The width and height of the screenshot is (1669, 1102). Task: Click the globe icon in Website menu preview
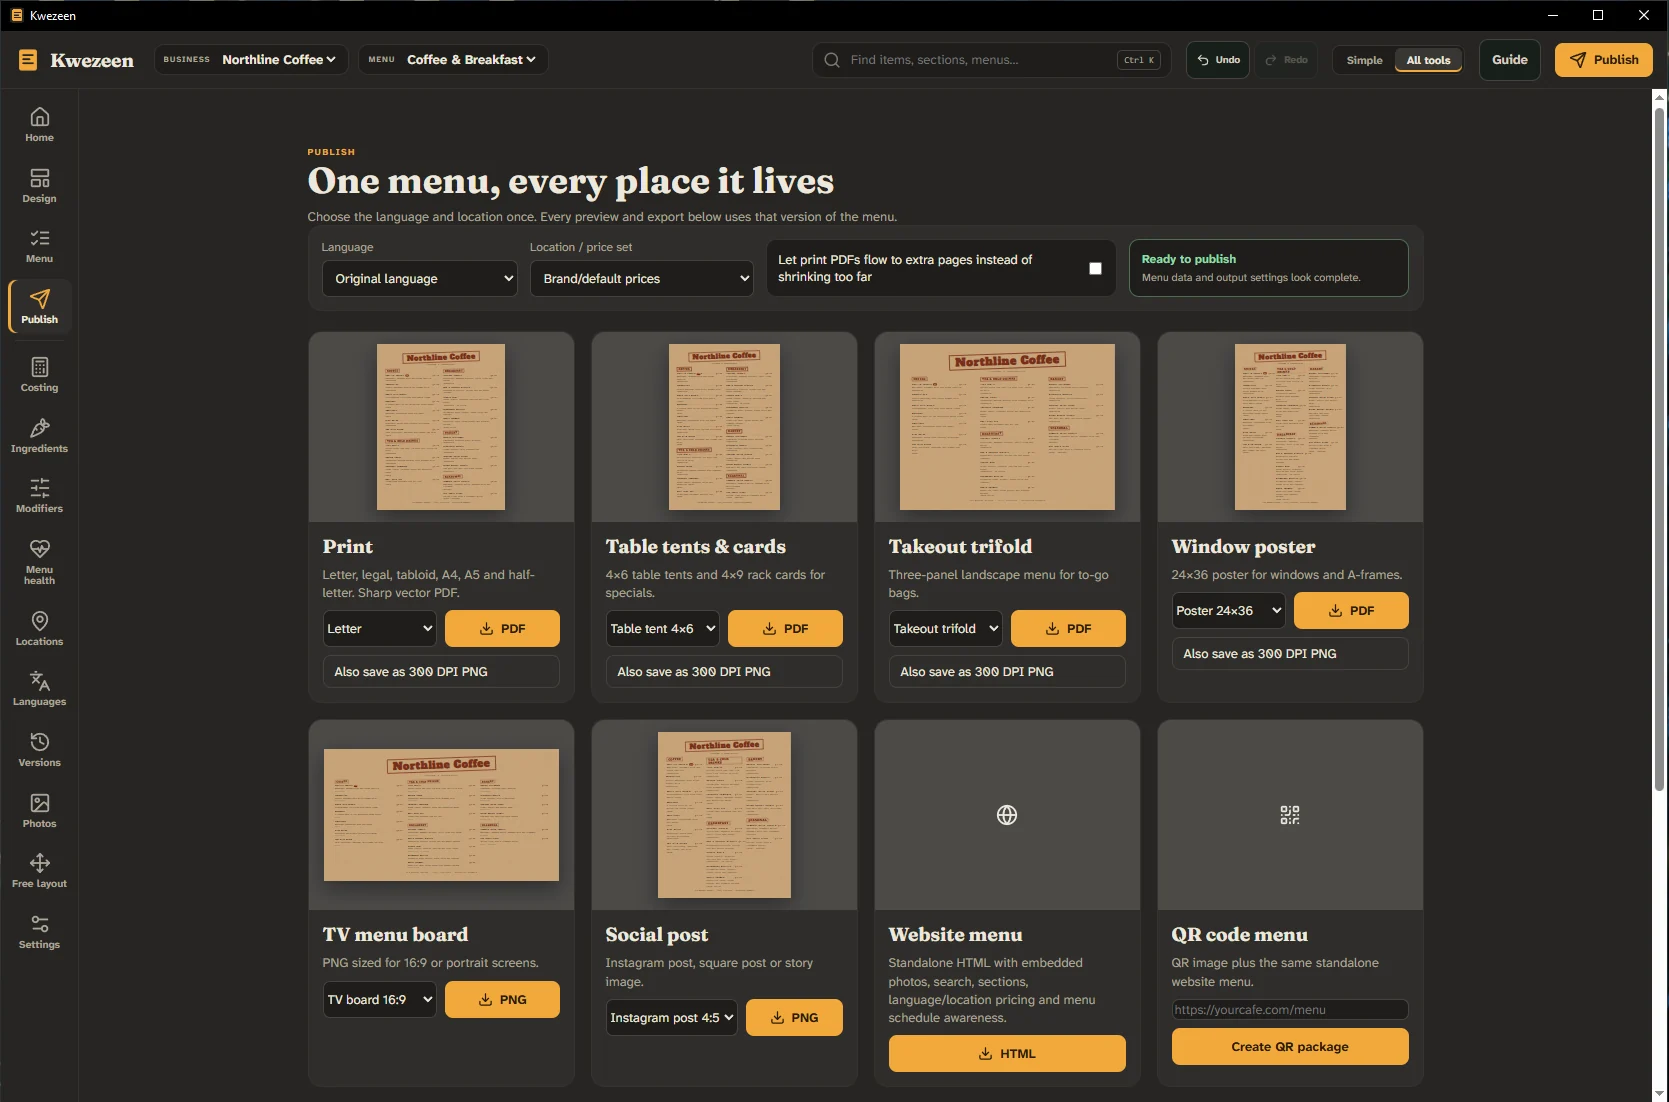tap(1007, 815)
